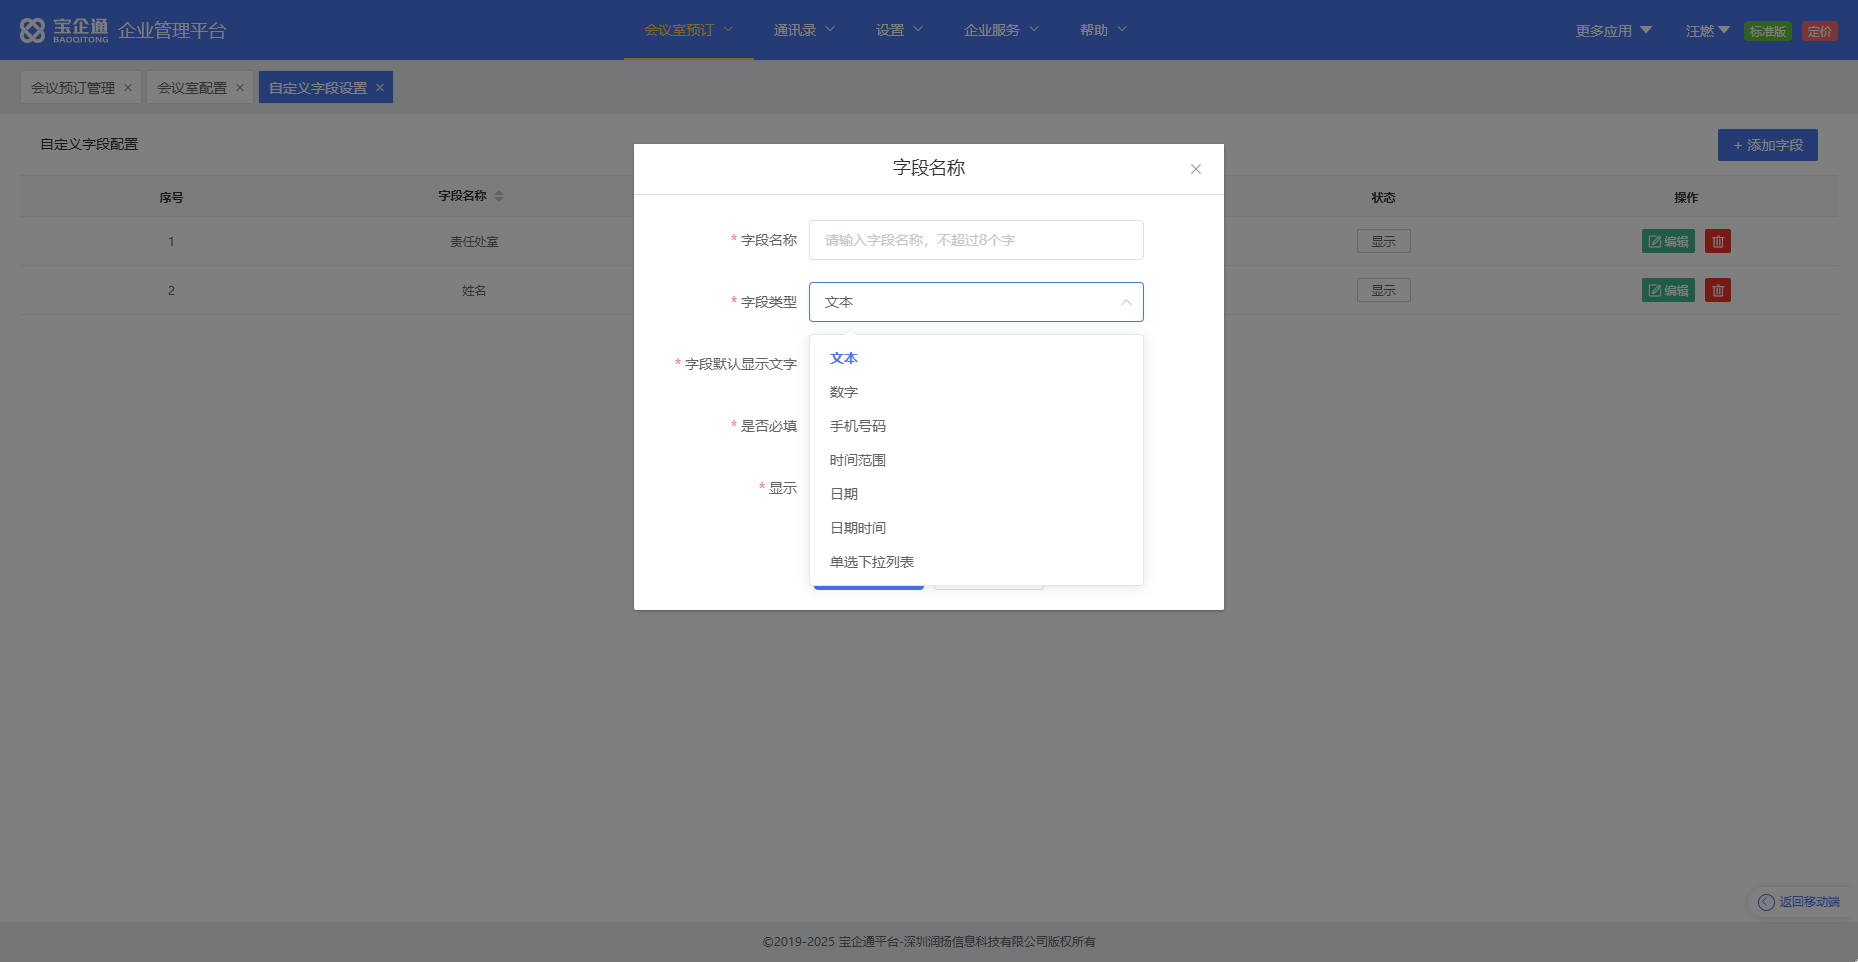Open the 汪燃 user dropdown
Screen dimensions: 1858x962
(1707, 31)
